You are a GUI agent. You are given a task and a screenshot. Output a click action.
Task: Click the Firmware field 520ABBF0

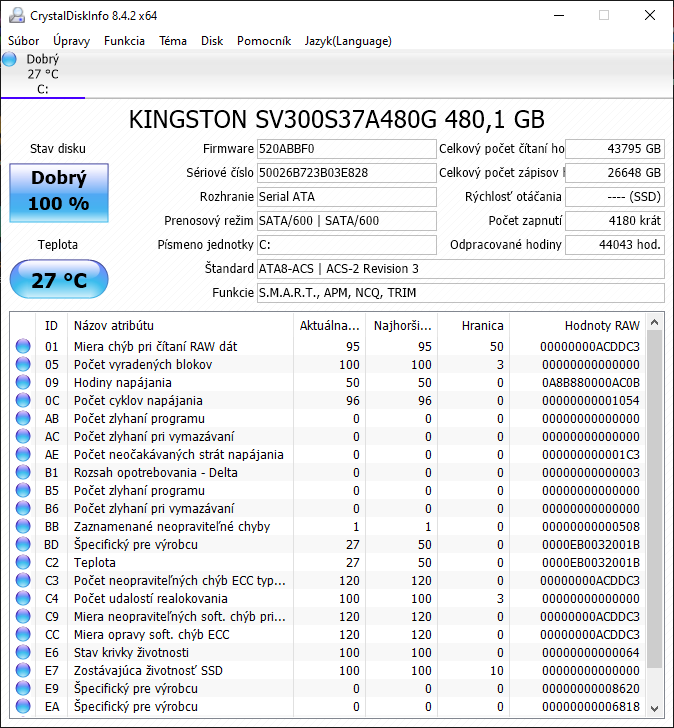point(346,149)
